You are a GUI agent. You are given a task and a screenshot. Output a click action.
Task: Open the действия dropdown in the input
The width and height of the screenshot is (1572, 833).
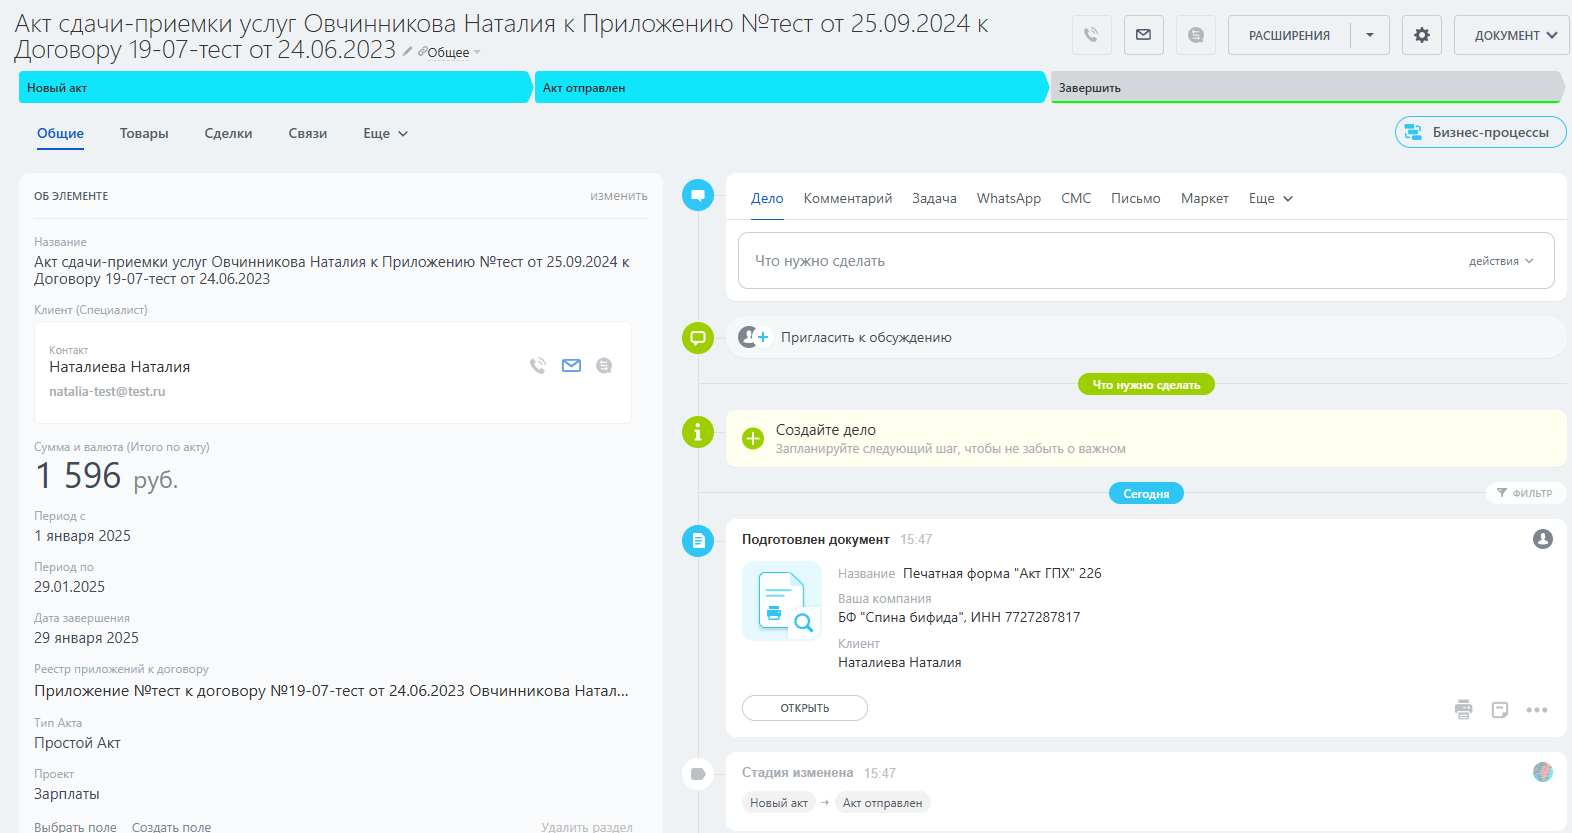point(1500,261)
